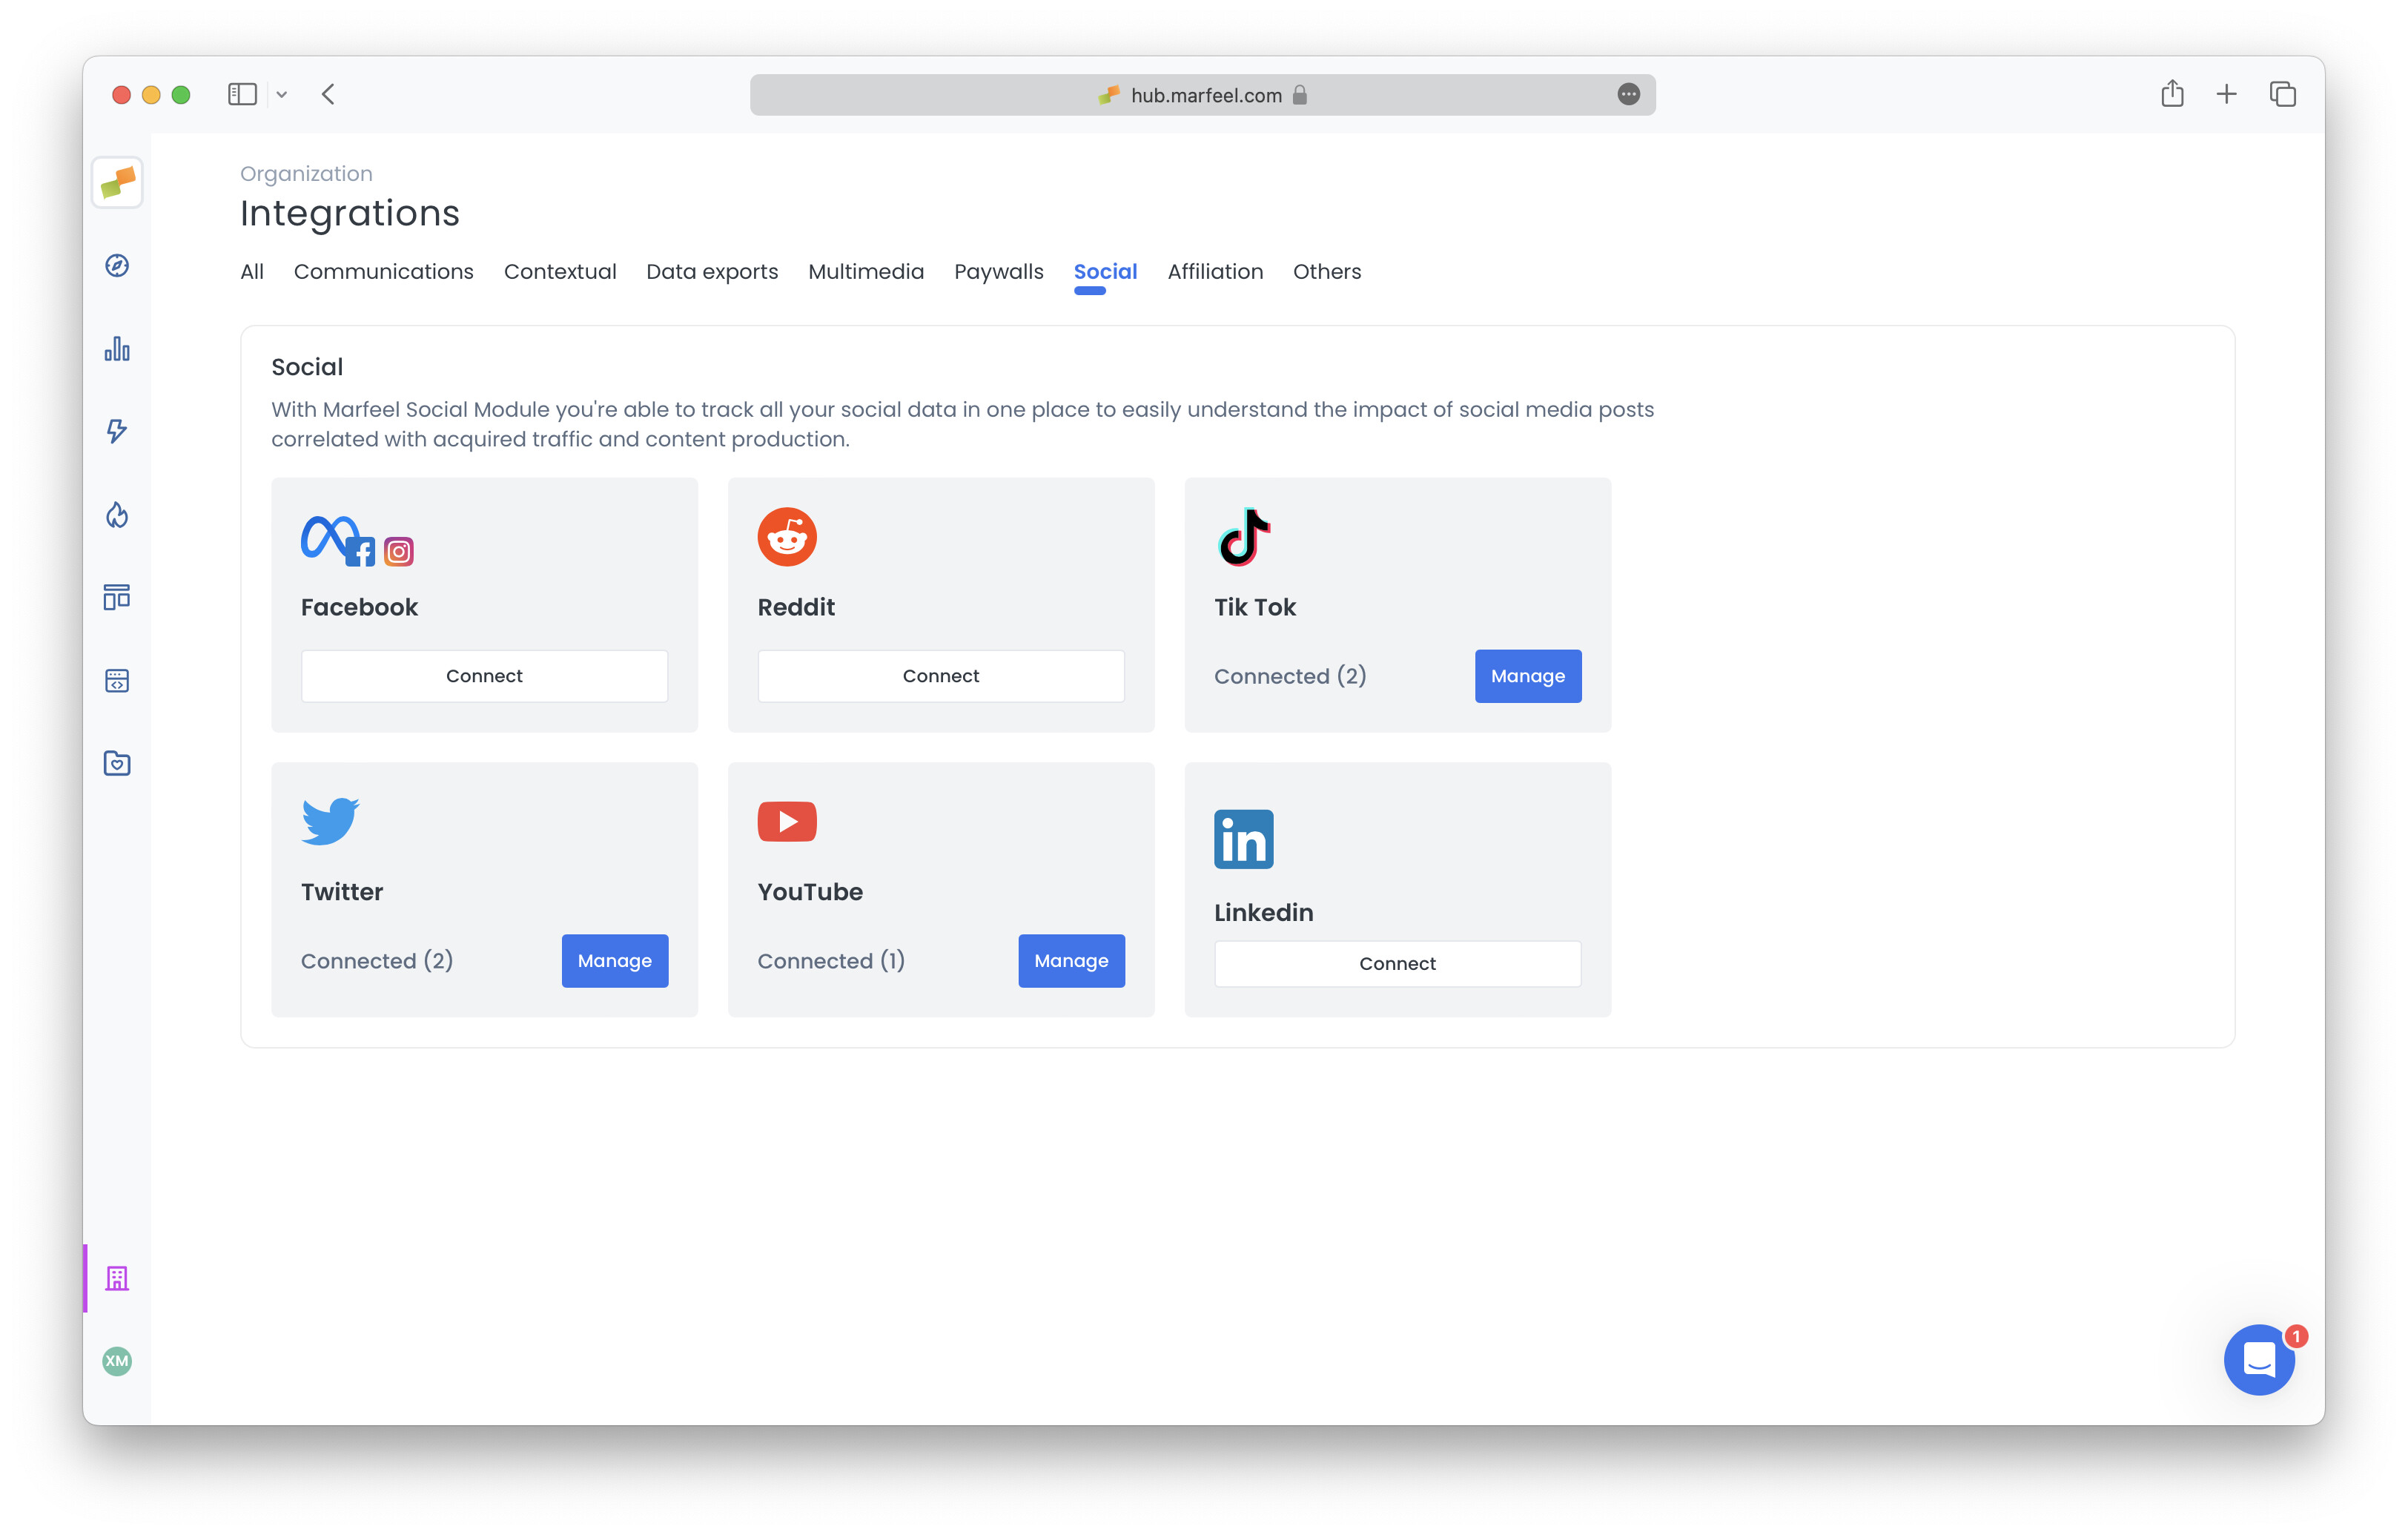The image size is (2408, 1535).
Task: Manage the Tik Tok connection
Action: 1527,675
